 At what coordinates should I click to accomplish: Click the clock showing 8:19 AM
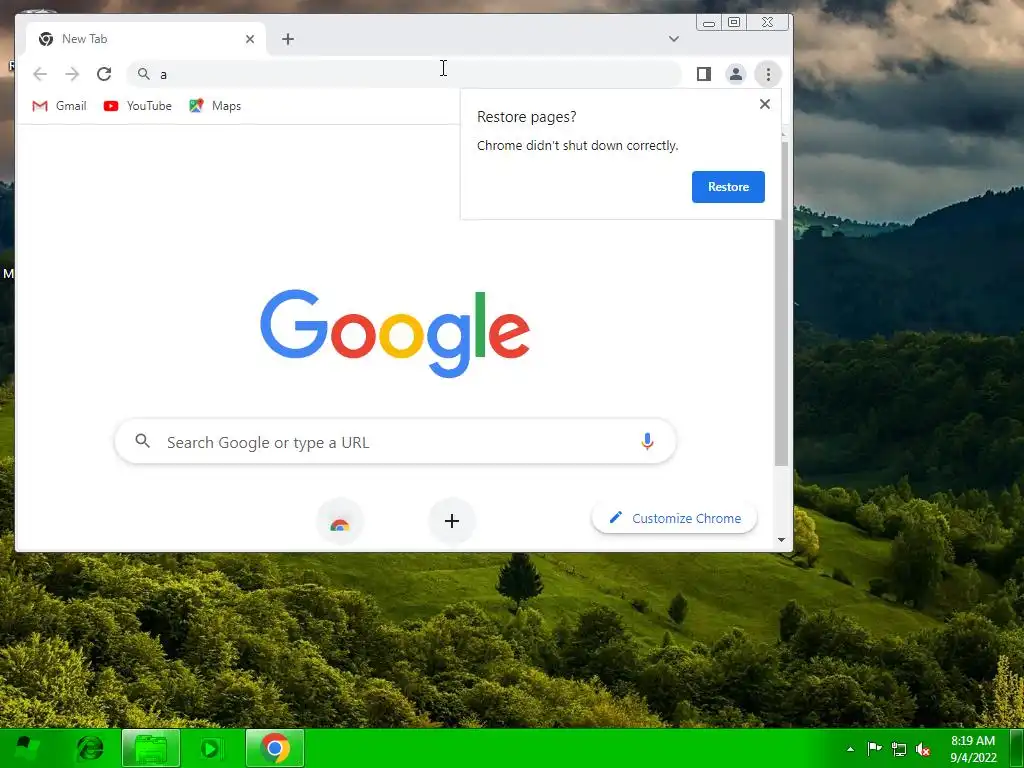[972, 749]
